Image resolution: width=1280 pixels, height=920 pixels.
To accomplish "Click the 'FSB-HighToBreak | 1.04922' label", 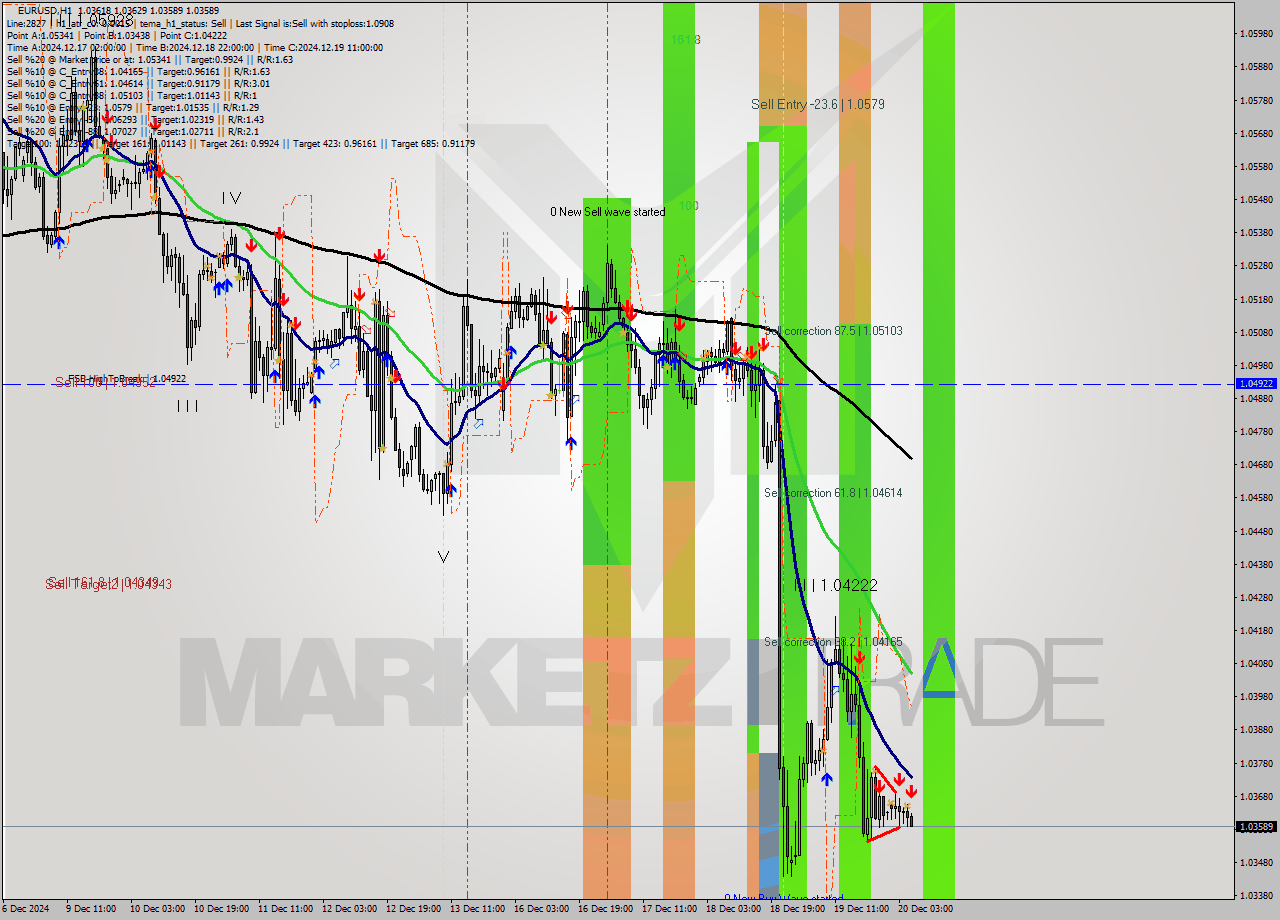I will 127,379.
